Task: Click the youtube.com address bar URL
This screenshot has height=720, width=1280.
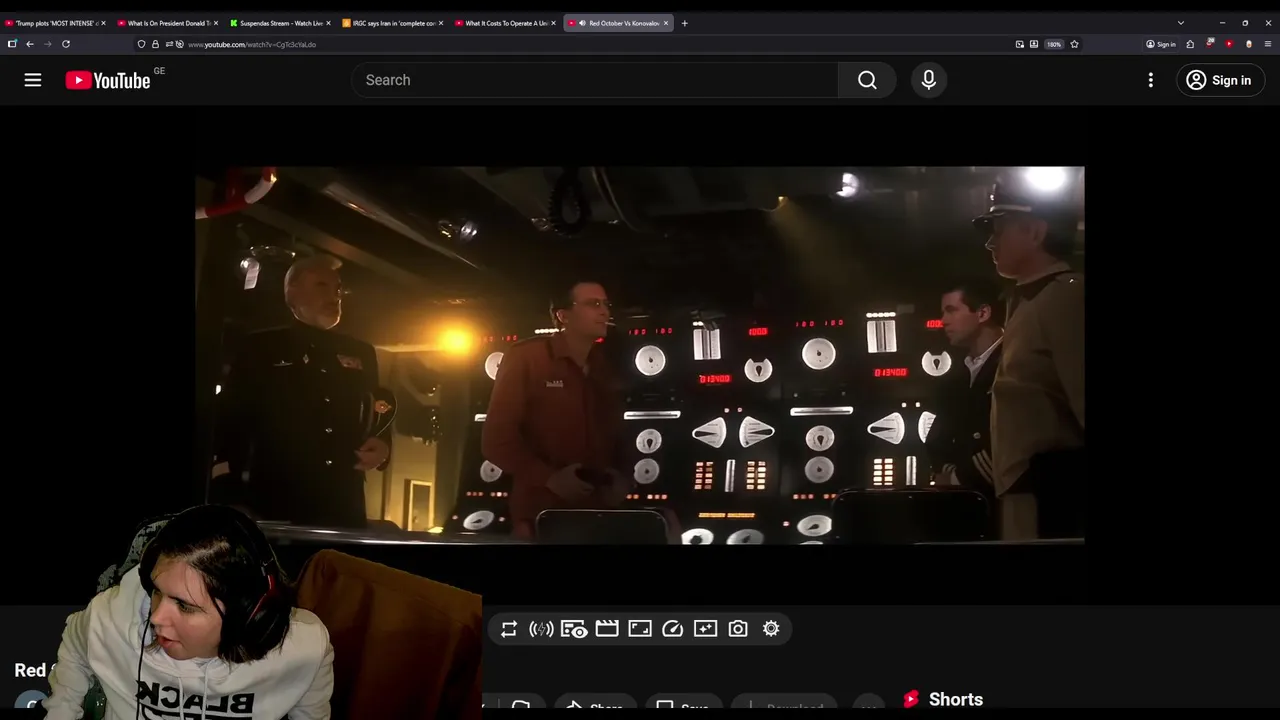Action: [252, 44]
